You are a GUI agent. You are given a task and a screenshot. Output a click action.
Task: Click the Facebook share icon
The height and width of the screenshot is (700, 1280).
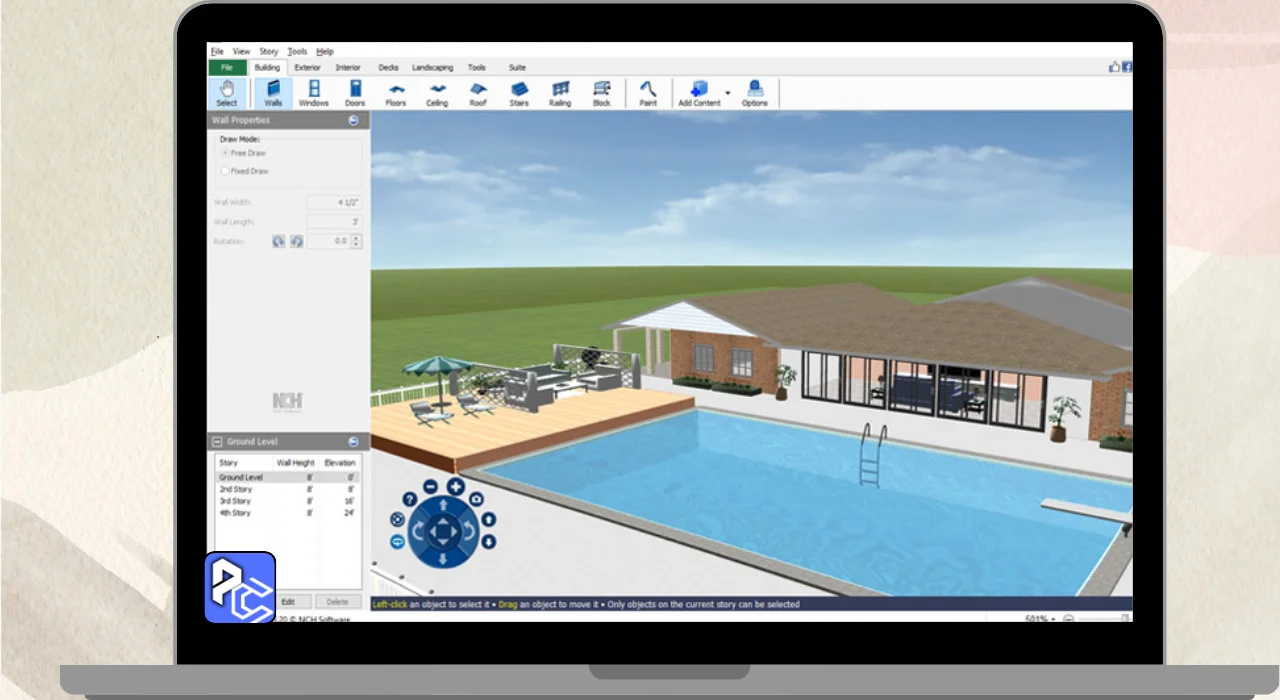(1127, 67)
